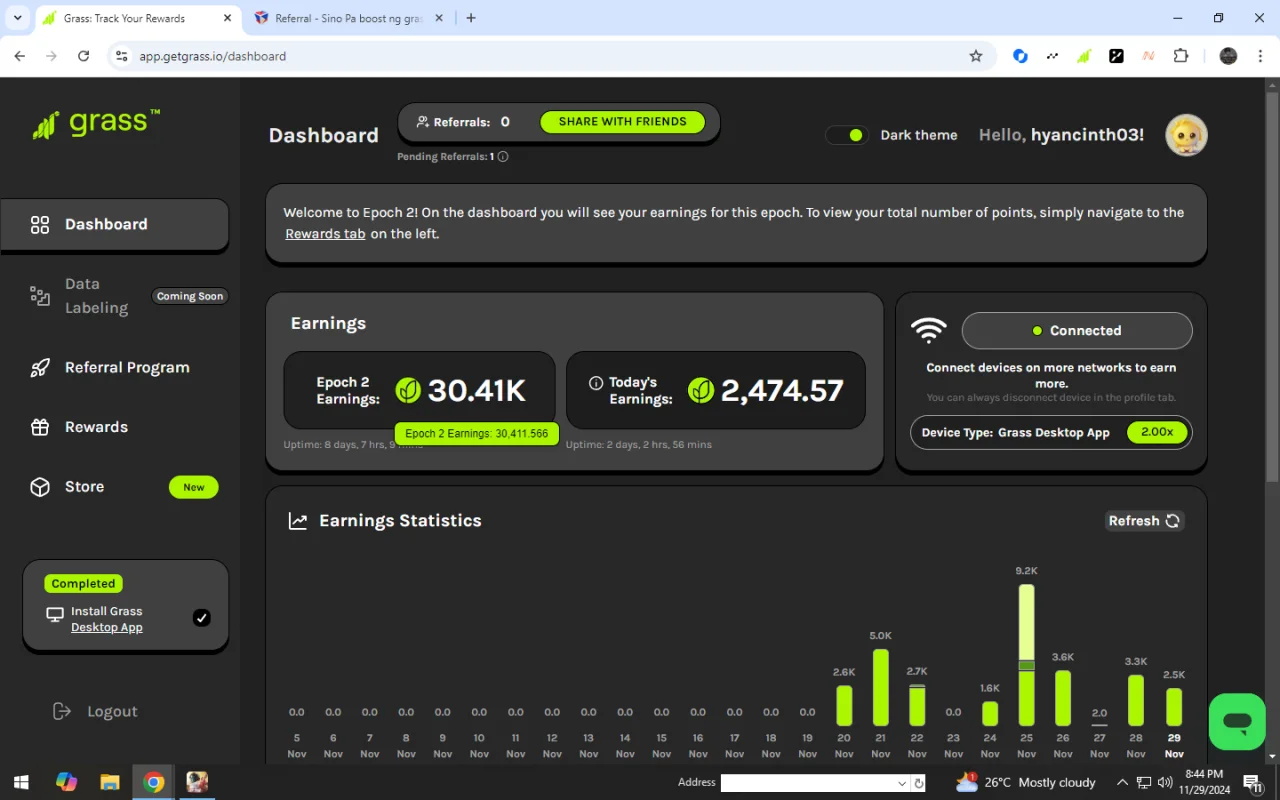The image size is (1280, 800).
Task: Click the 20 Nov 2.6K bar
Action: click(844, 706)
